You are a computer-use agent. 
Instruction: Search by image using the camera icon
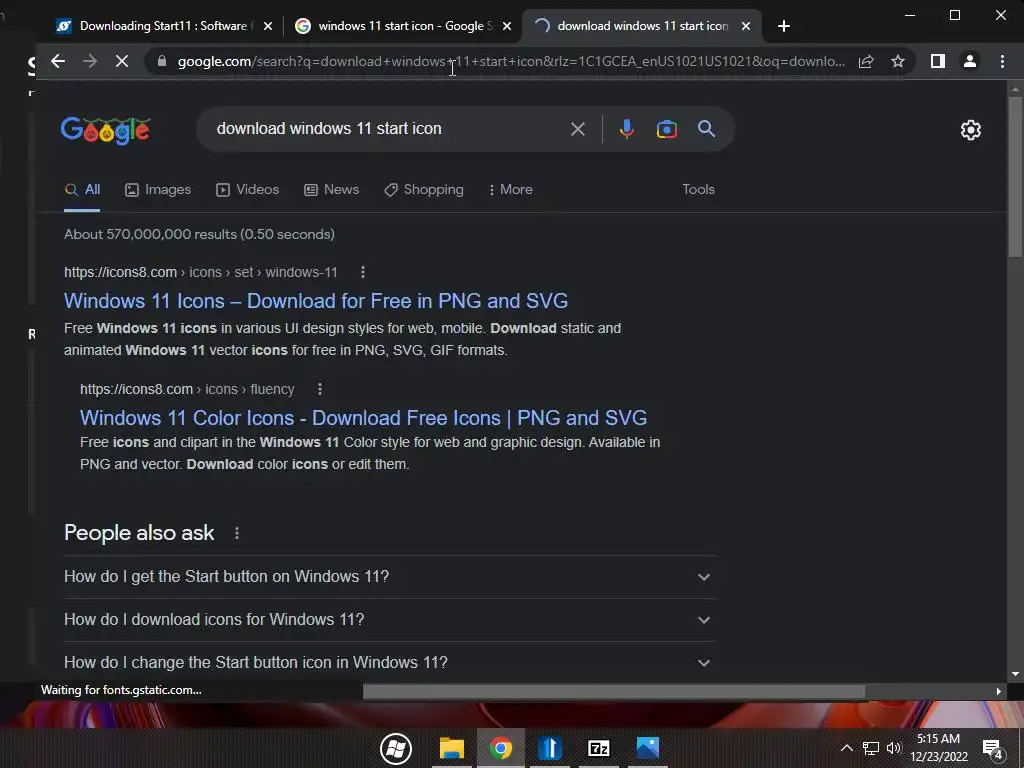pyautogui.click(x=667, y=129)
